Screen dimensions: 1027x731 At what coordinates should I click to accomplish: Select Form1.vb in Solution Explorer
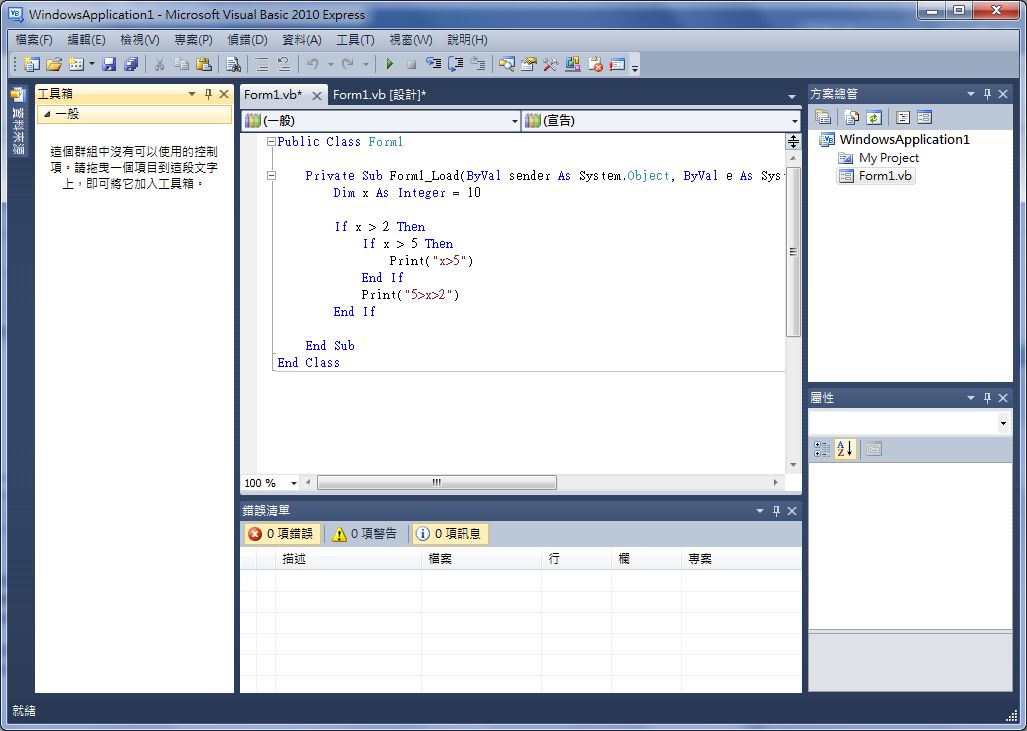click(x=876, y=176)
